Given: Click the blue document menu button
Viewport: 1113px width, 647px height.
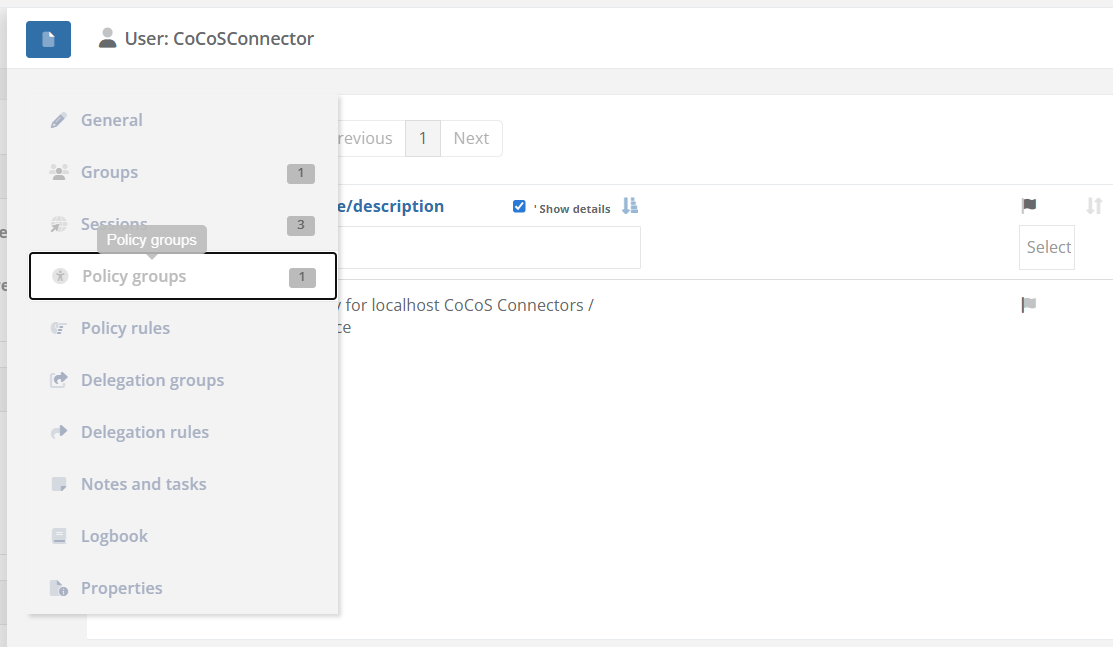Looking at the screenshot, I should pos(48,39).
